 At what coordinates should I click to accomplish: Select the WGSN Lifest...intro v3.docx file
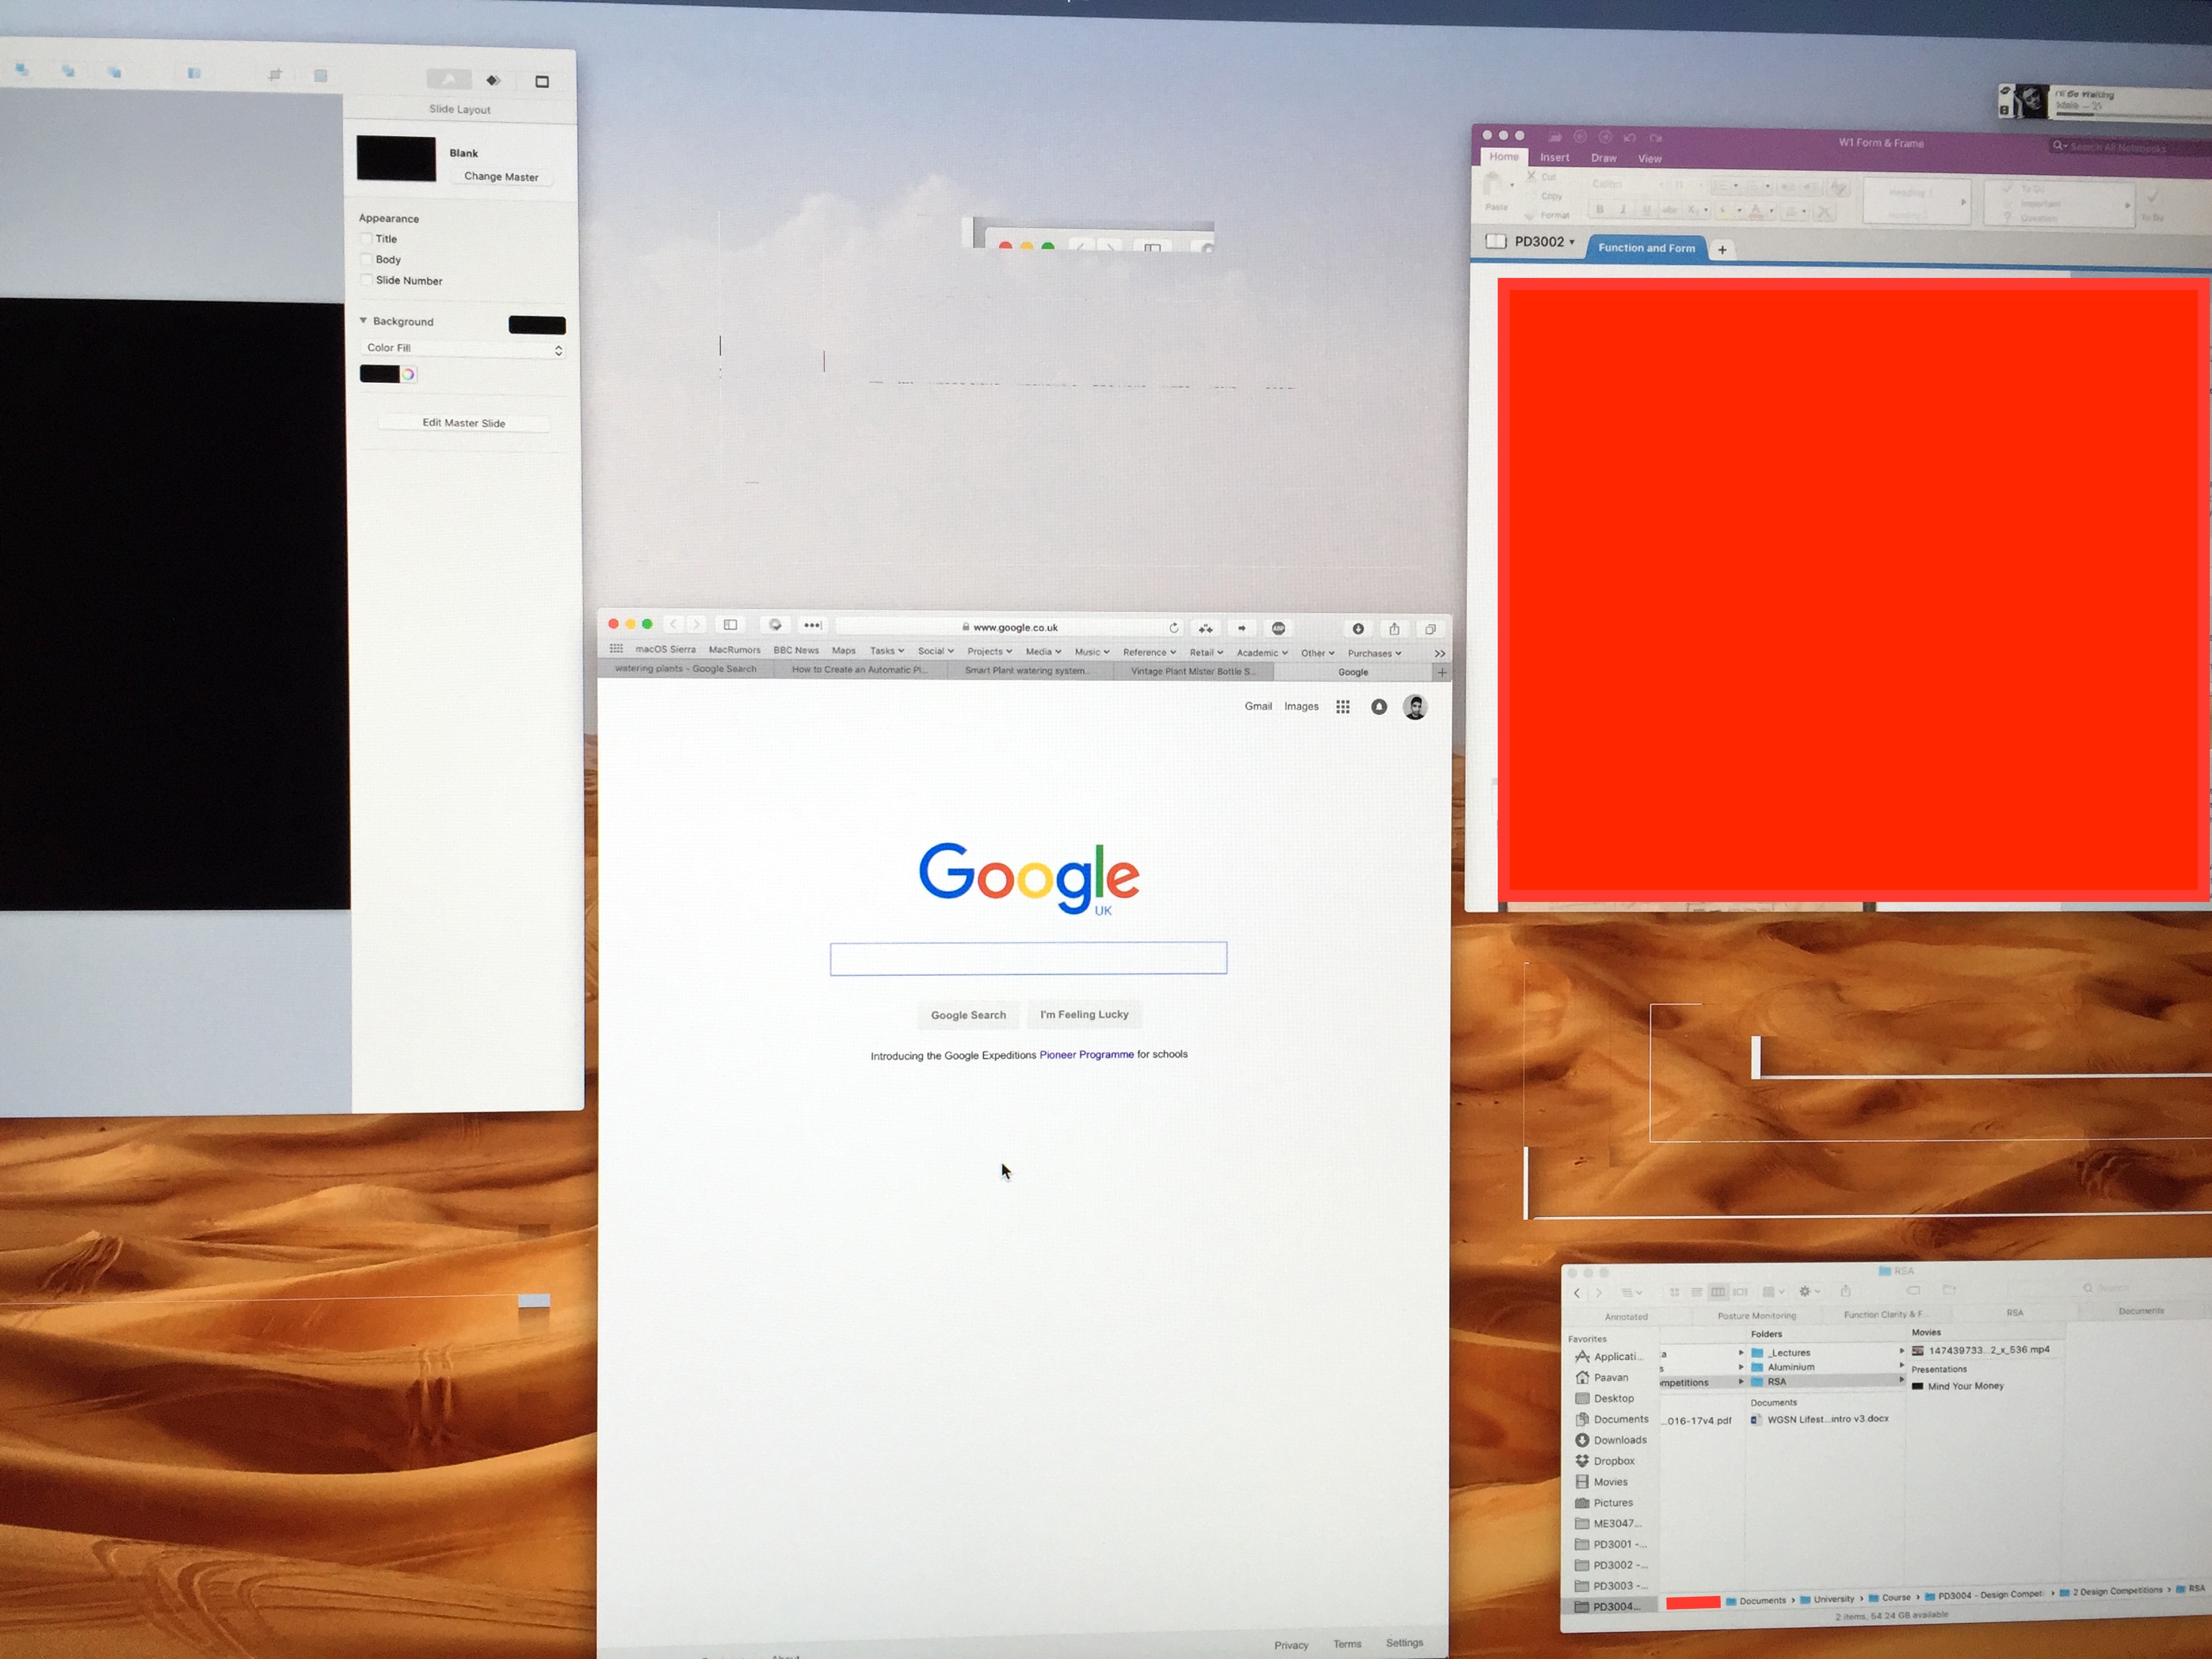[1820, 1419]
